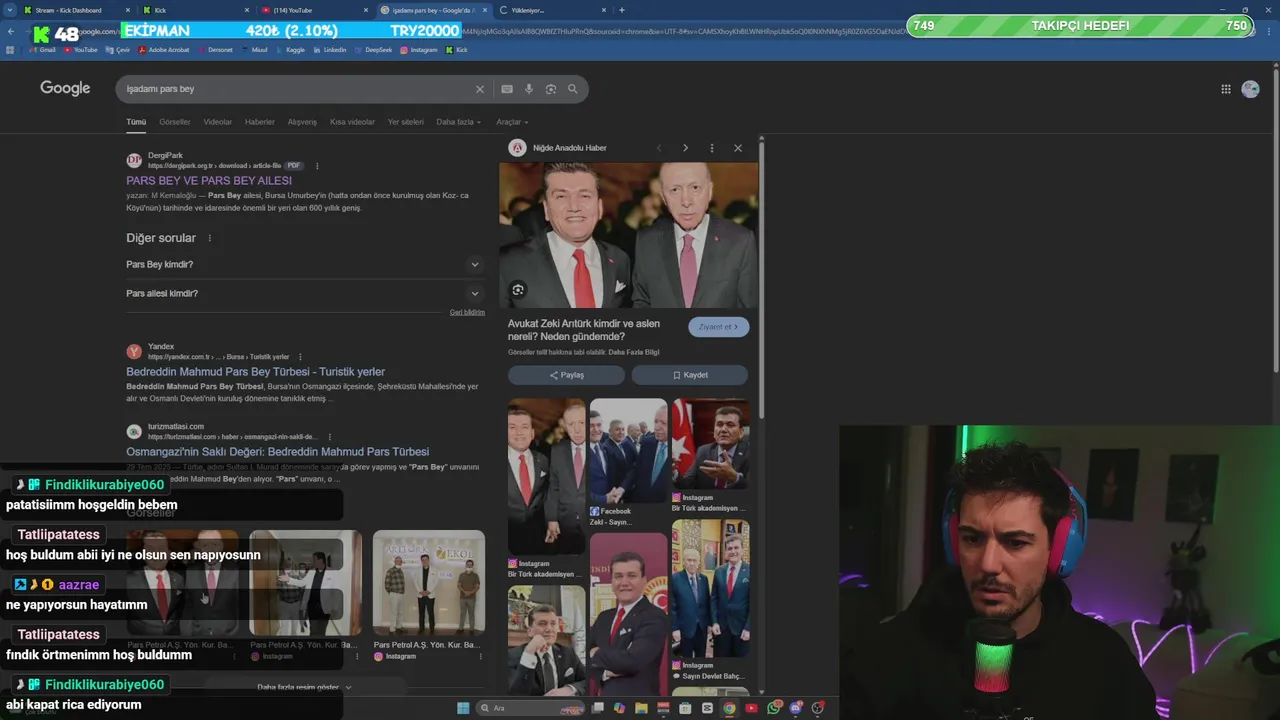This screenshot has height=720, width=1280.
Task: Open the DeepSeek bookmark
Action: pyautogui.click(x=373, y=50)
